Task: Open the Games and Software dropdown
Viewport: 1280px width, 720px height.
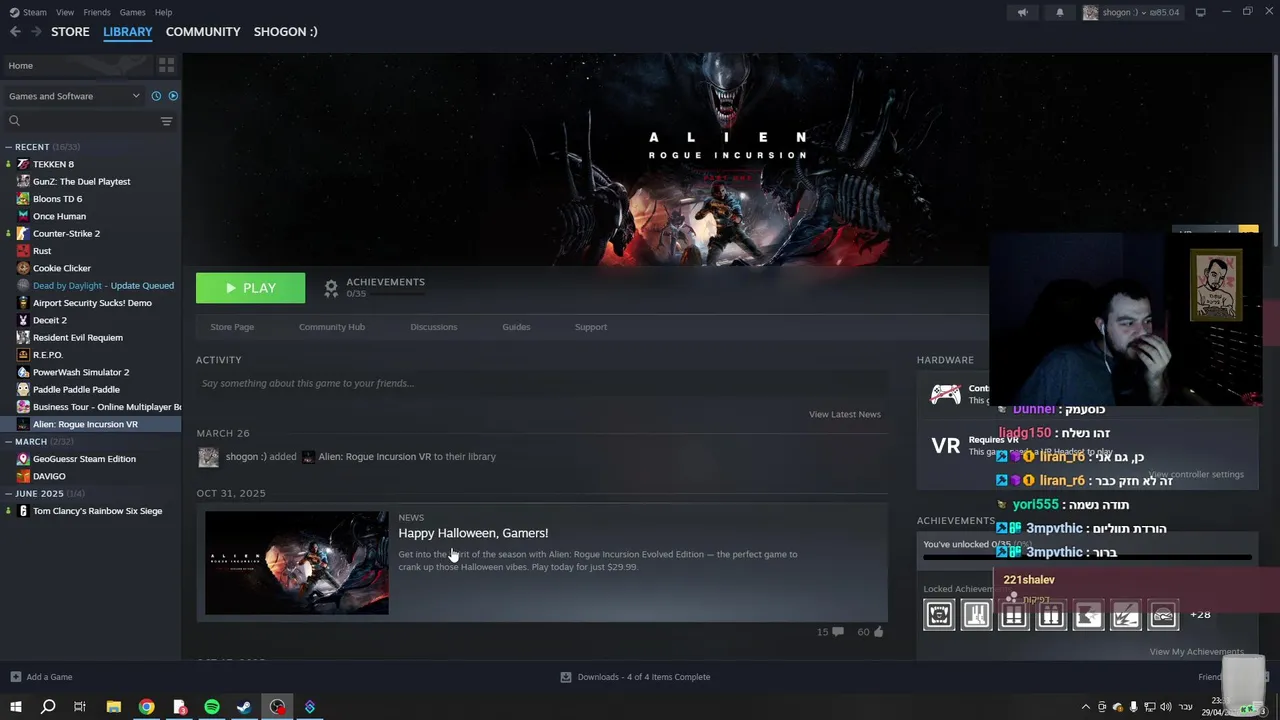Action: coord(73,96)
